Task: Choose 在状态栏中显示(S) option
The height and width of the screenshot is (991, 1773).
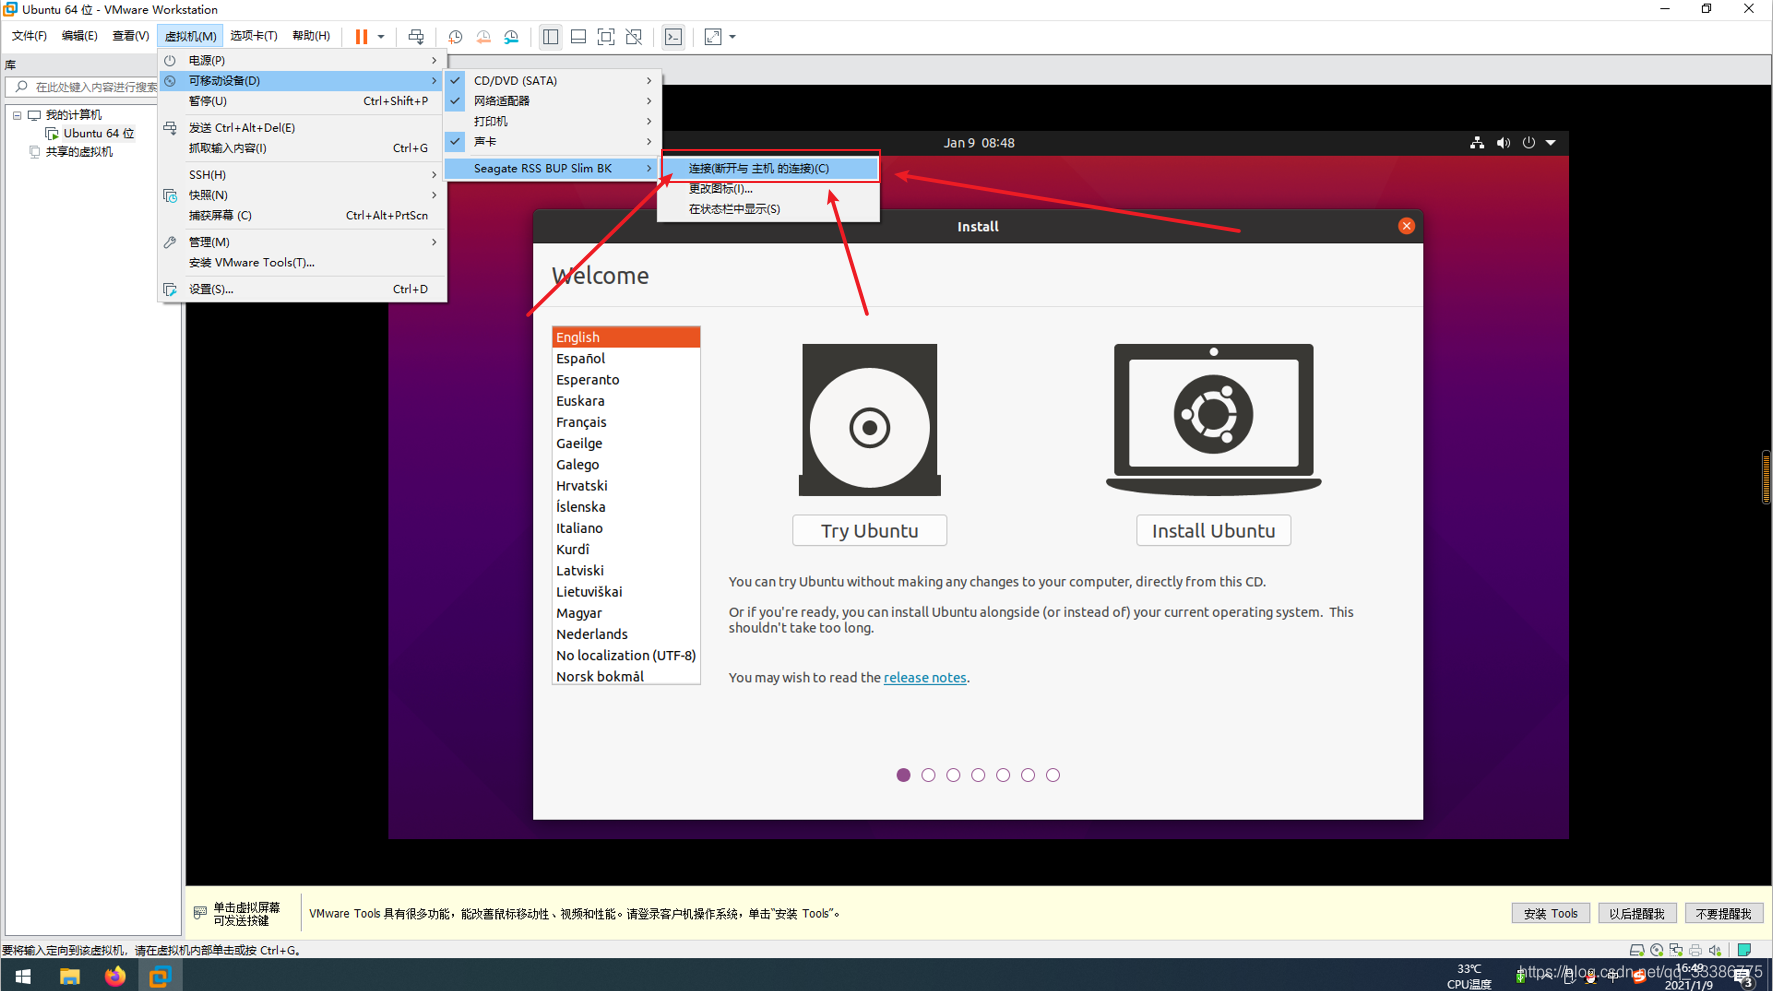Action: (x=769, y=209)
